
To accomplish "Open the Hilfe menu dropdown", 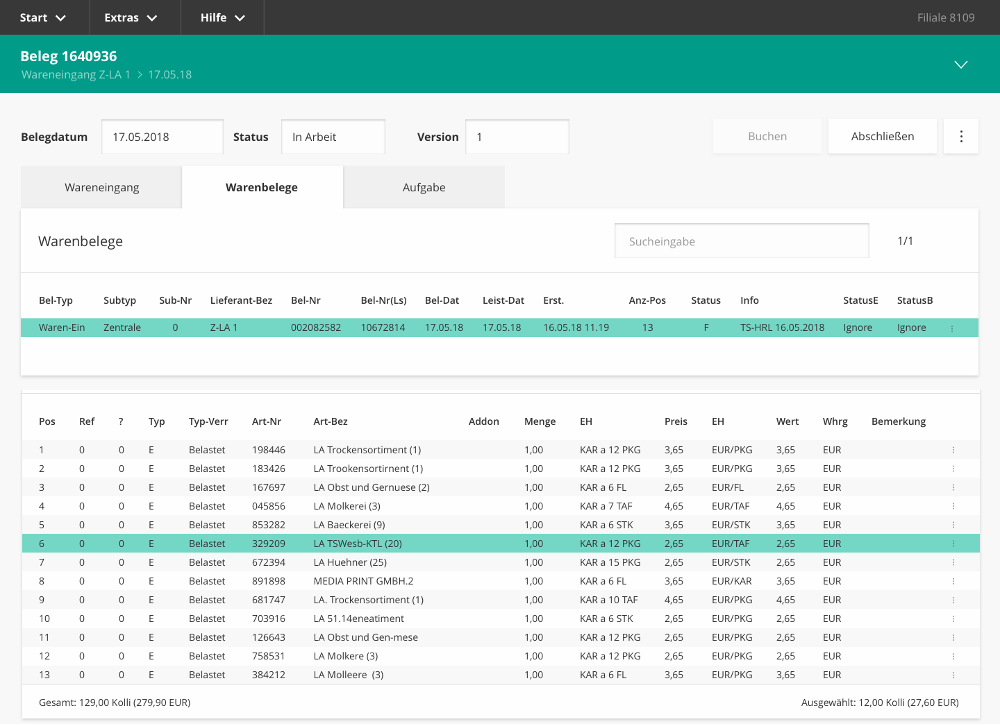I will (223, 18).
